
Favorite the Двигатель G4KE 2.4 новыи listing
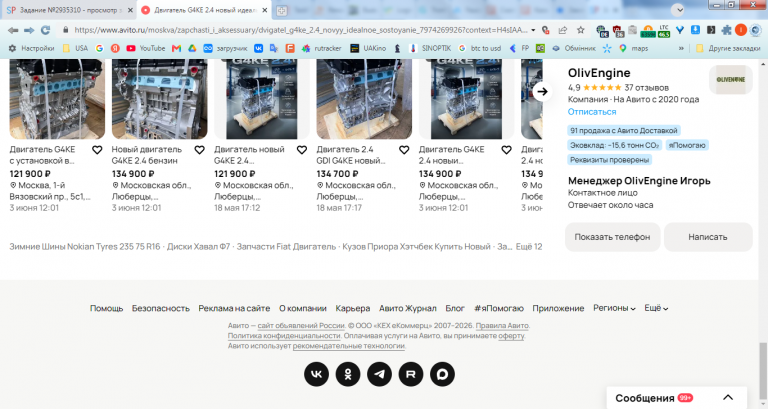click(506, 150)
